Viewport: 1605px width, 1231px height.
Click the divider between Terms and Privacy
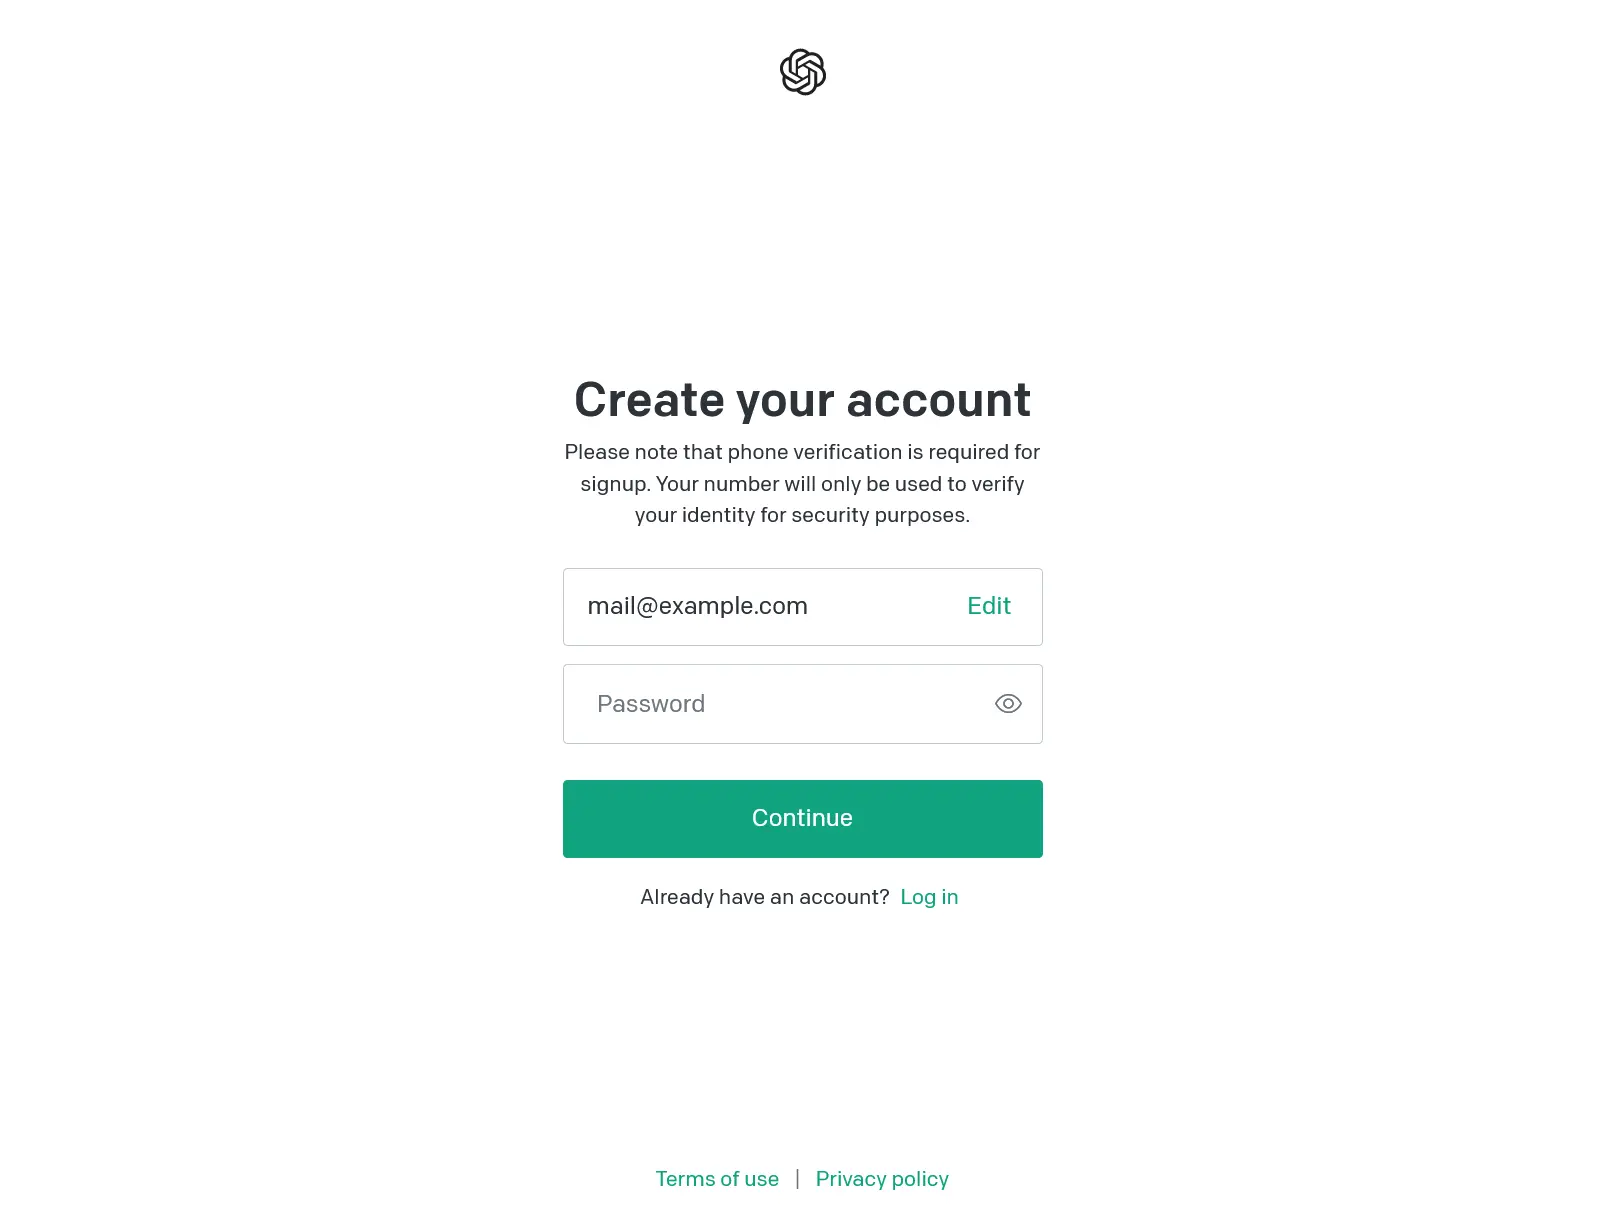(797, 1179)
